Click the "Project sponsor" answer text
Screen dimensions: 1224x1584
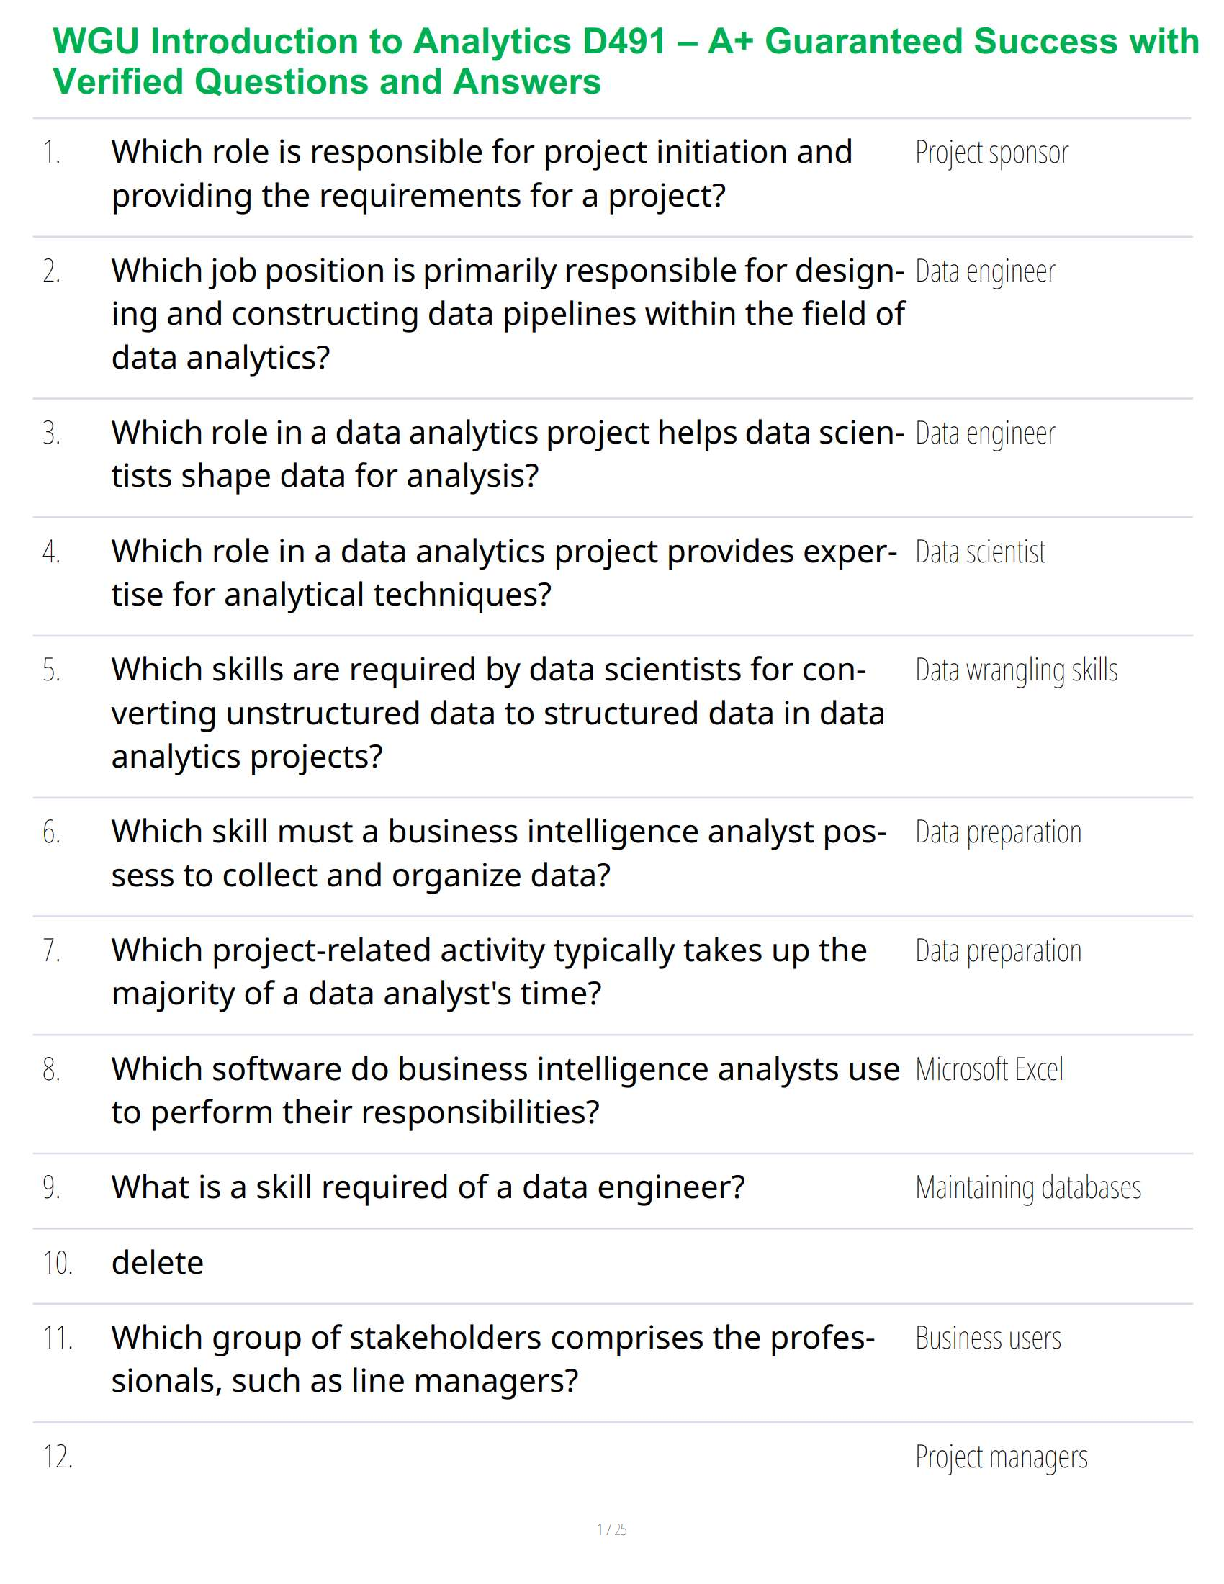991,153
